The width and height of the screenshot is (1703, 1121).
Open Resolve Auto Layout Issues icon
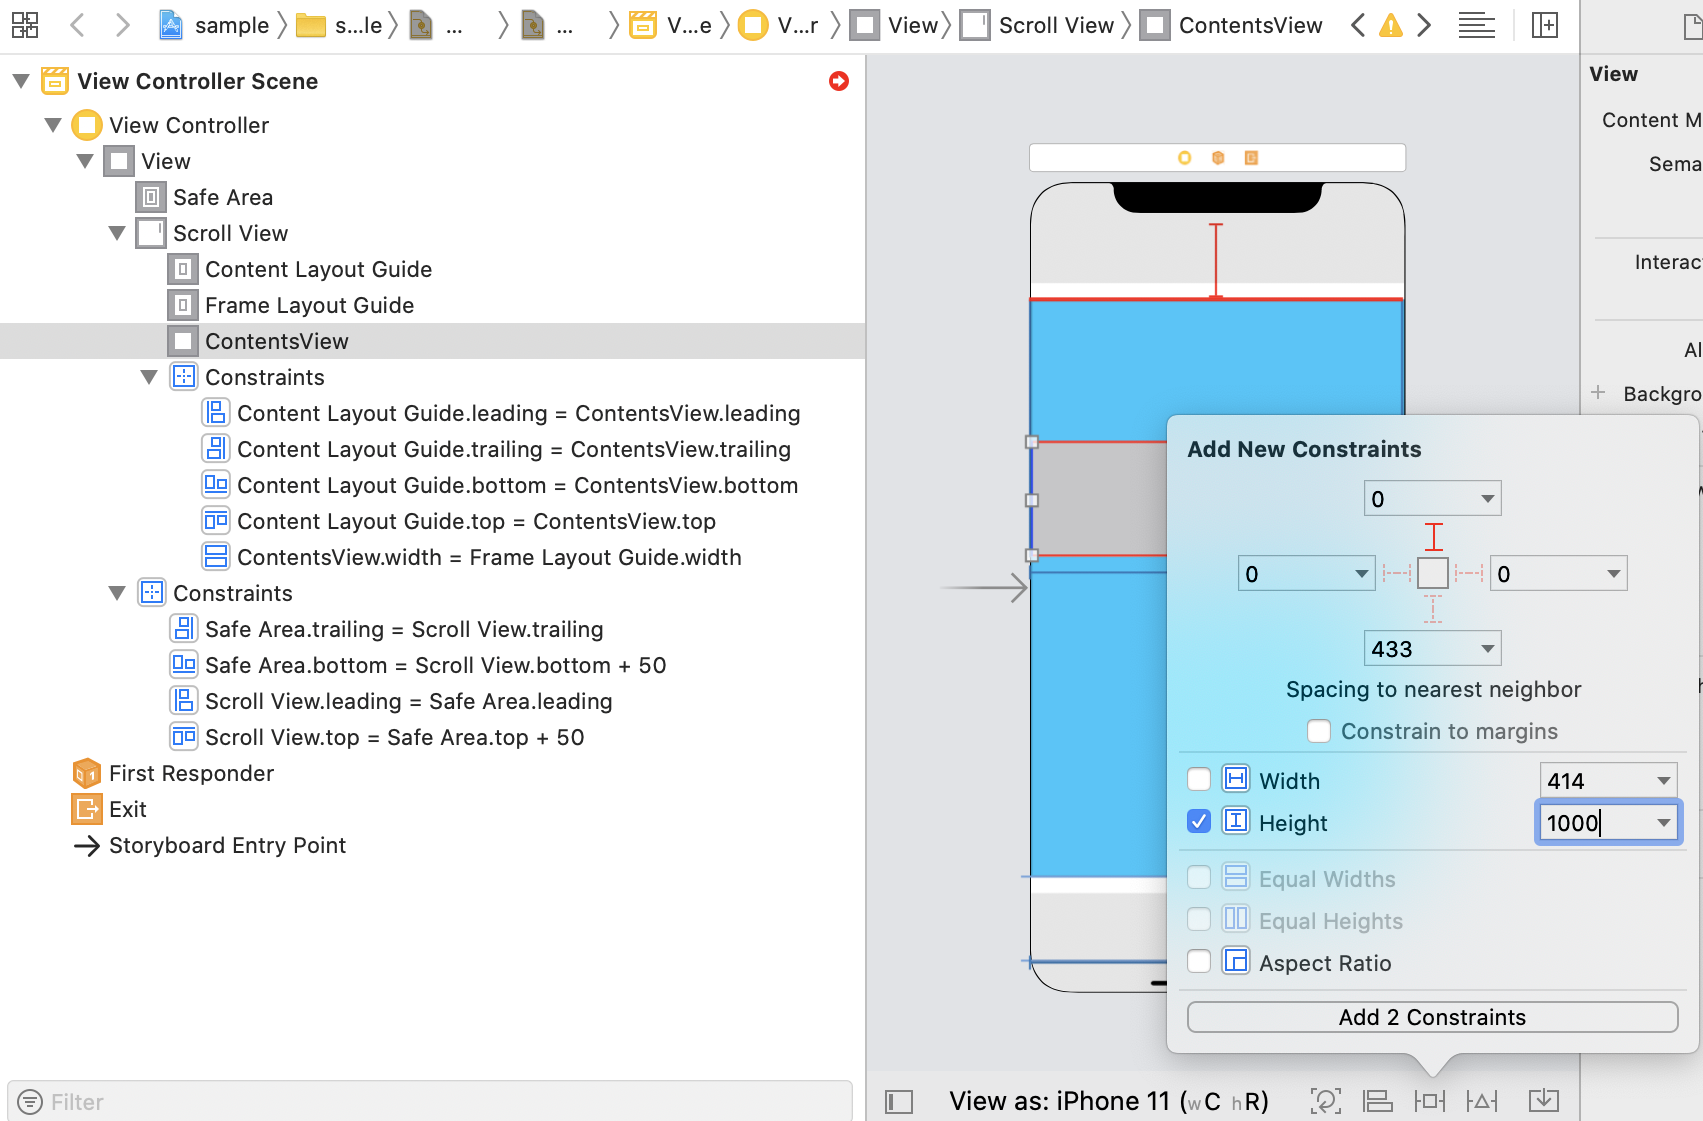(1482, 1101)
